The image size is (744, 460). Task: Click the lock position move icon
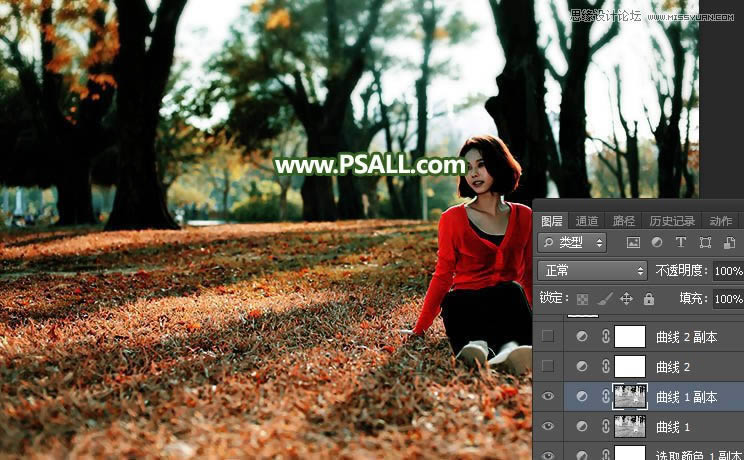626,299
